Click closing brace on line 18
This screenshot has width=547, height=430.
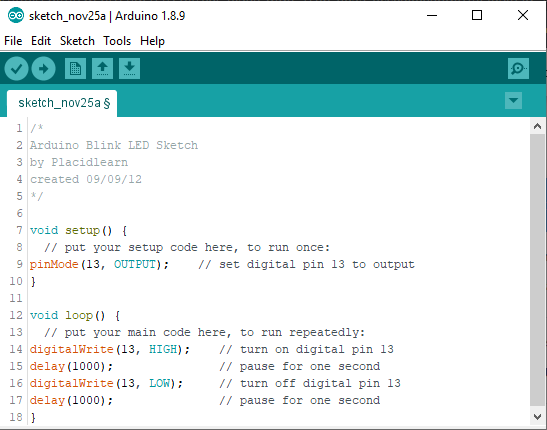[x=33, y=417]
